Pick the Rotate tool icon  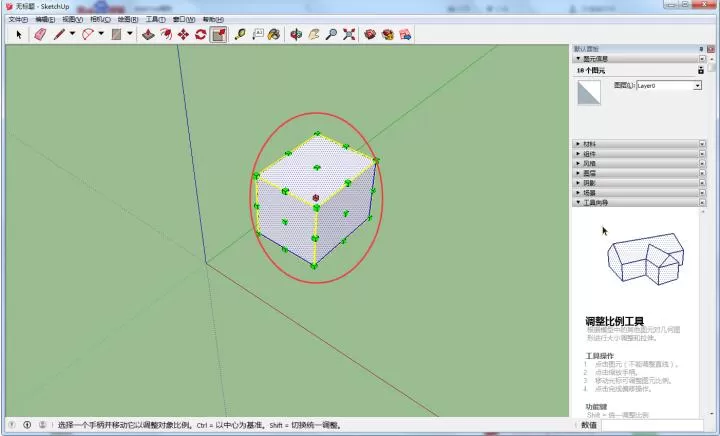tap(201, 34)
